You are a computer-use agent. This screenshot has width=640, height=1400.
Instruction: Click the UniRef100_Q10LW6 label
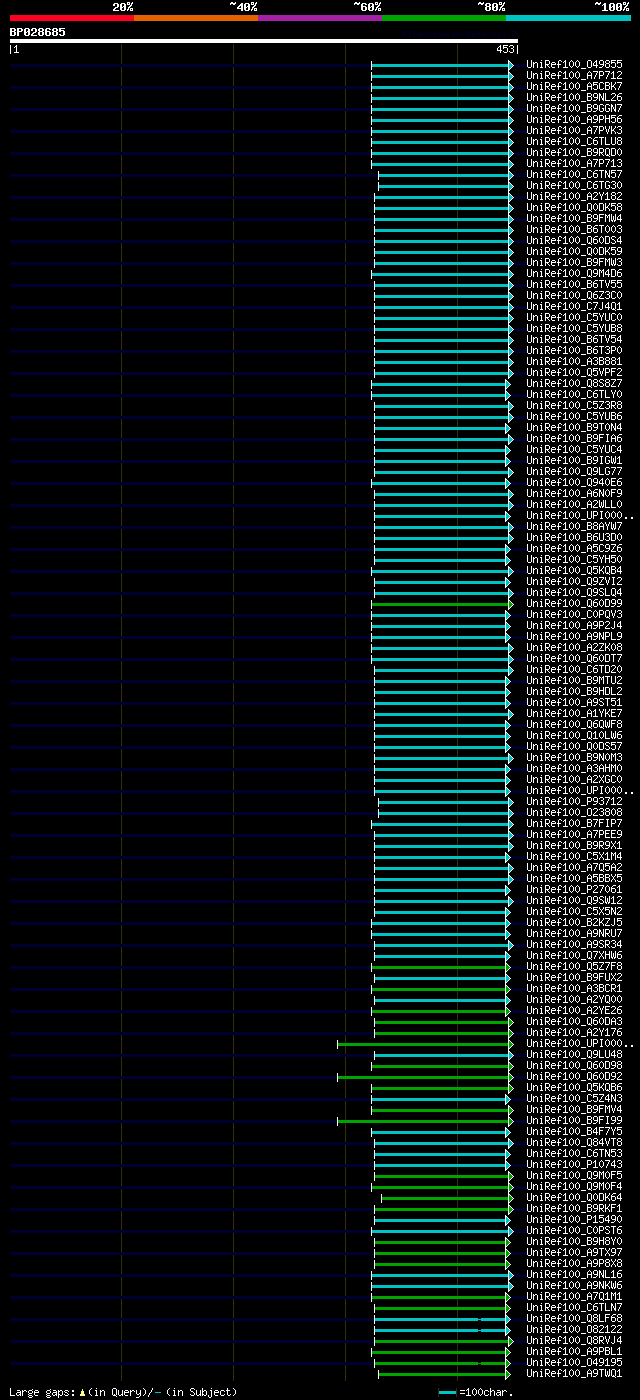(x=574, y=735)
